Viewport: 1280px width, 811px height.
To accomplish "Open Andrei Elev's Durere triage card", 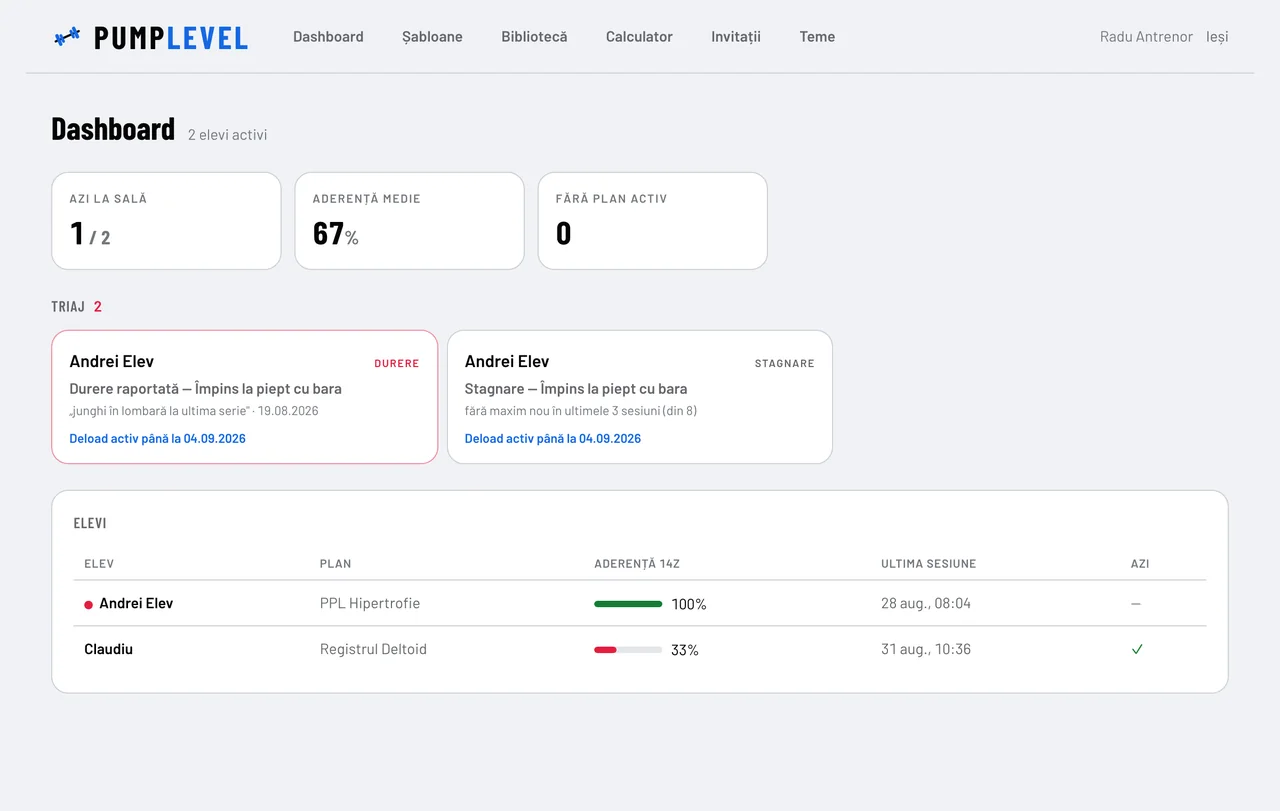I will coord(245,397).
